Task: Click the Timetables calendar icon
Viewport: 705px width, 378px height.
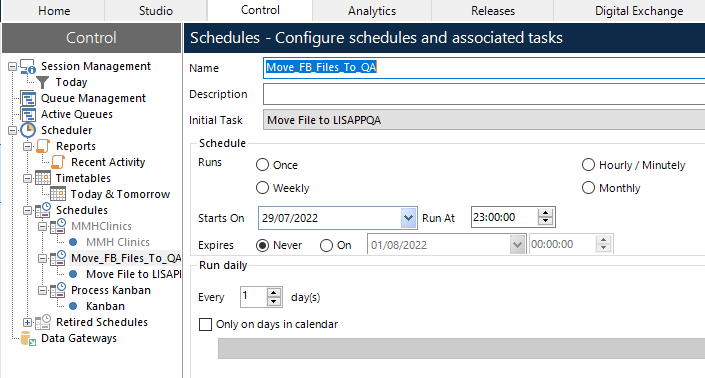Action: click(x=43, y=178)
